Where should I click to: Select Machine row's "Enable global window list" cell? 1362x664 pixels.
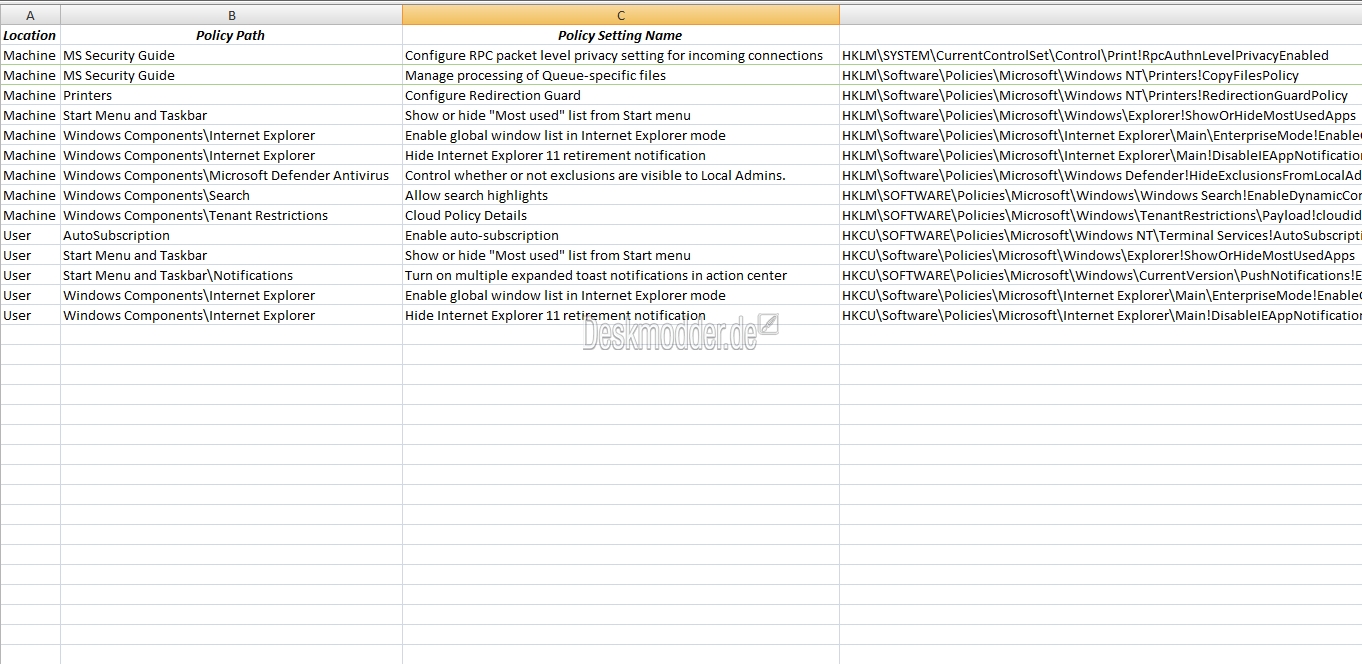621,135
